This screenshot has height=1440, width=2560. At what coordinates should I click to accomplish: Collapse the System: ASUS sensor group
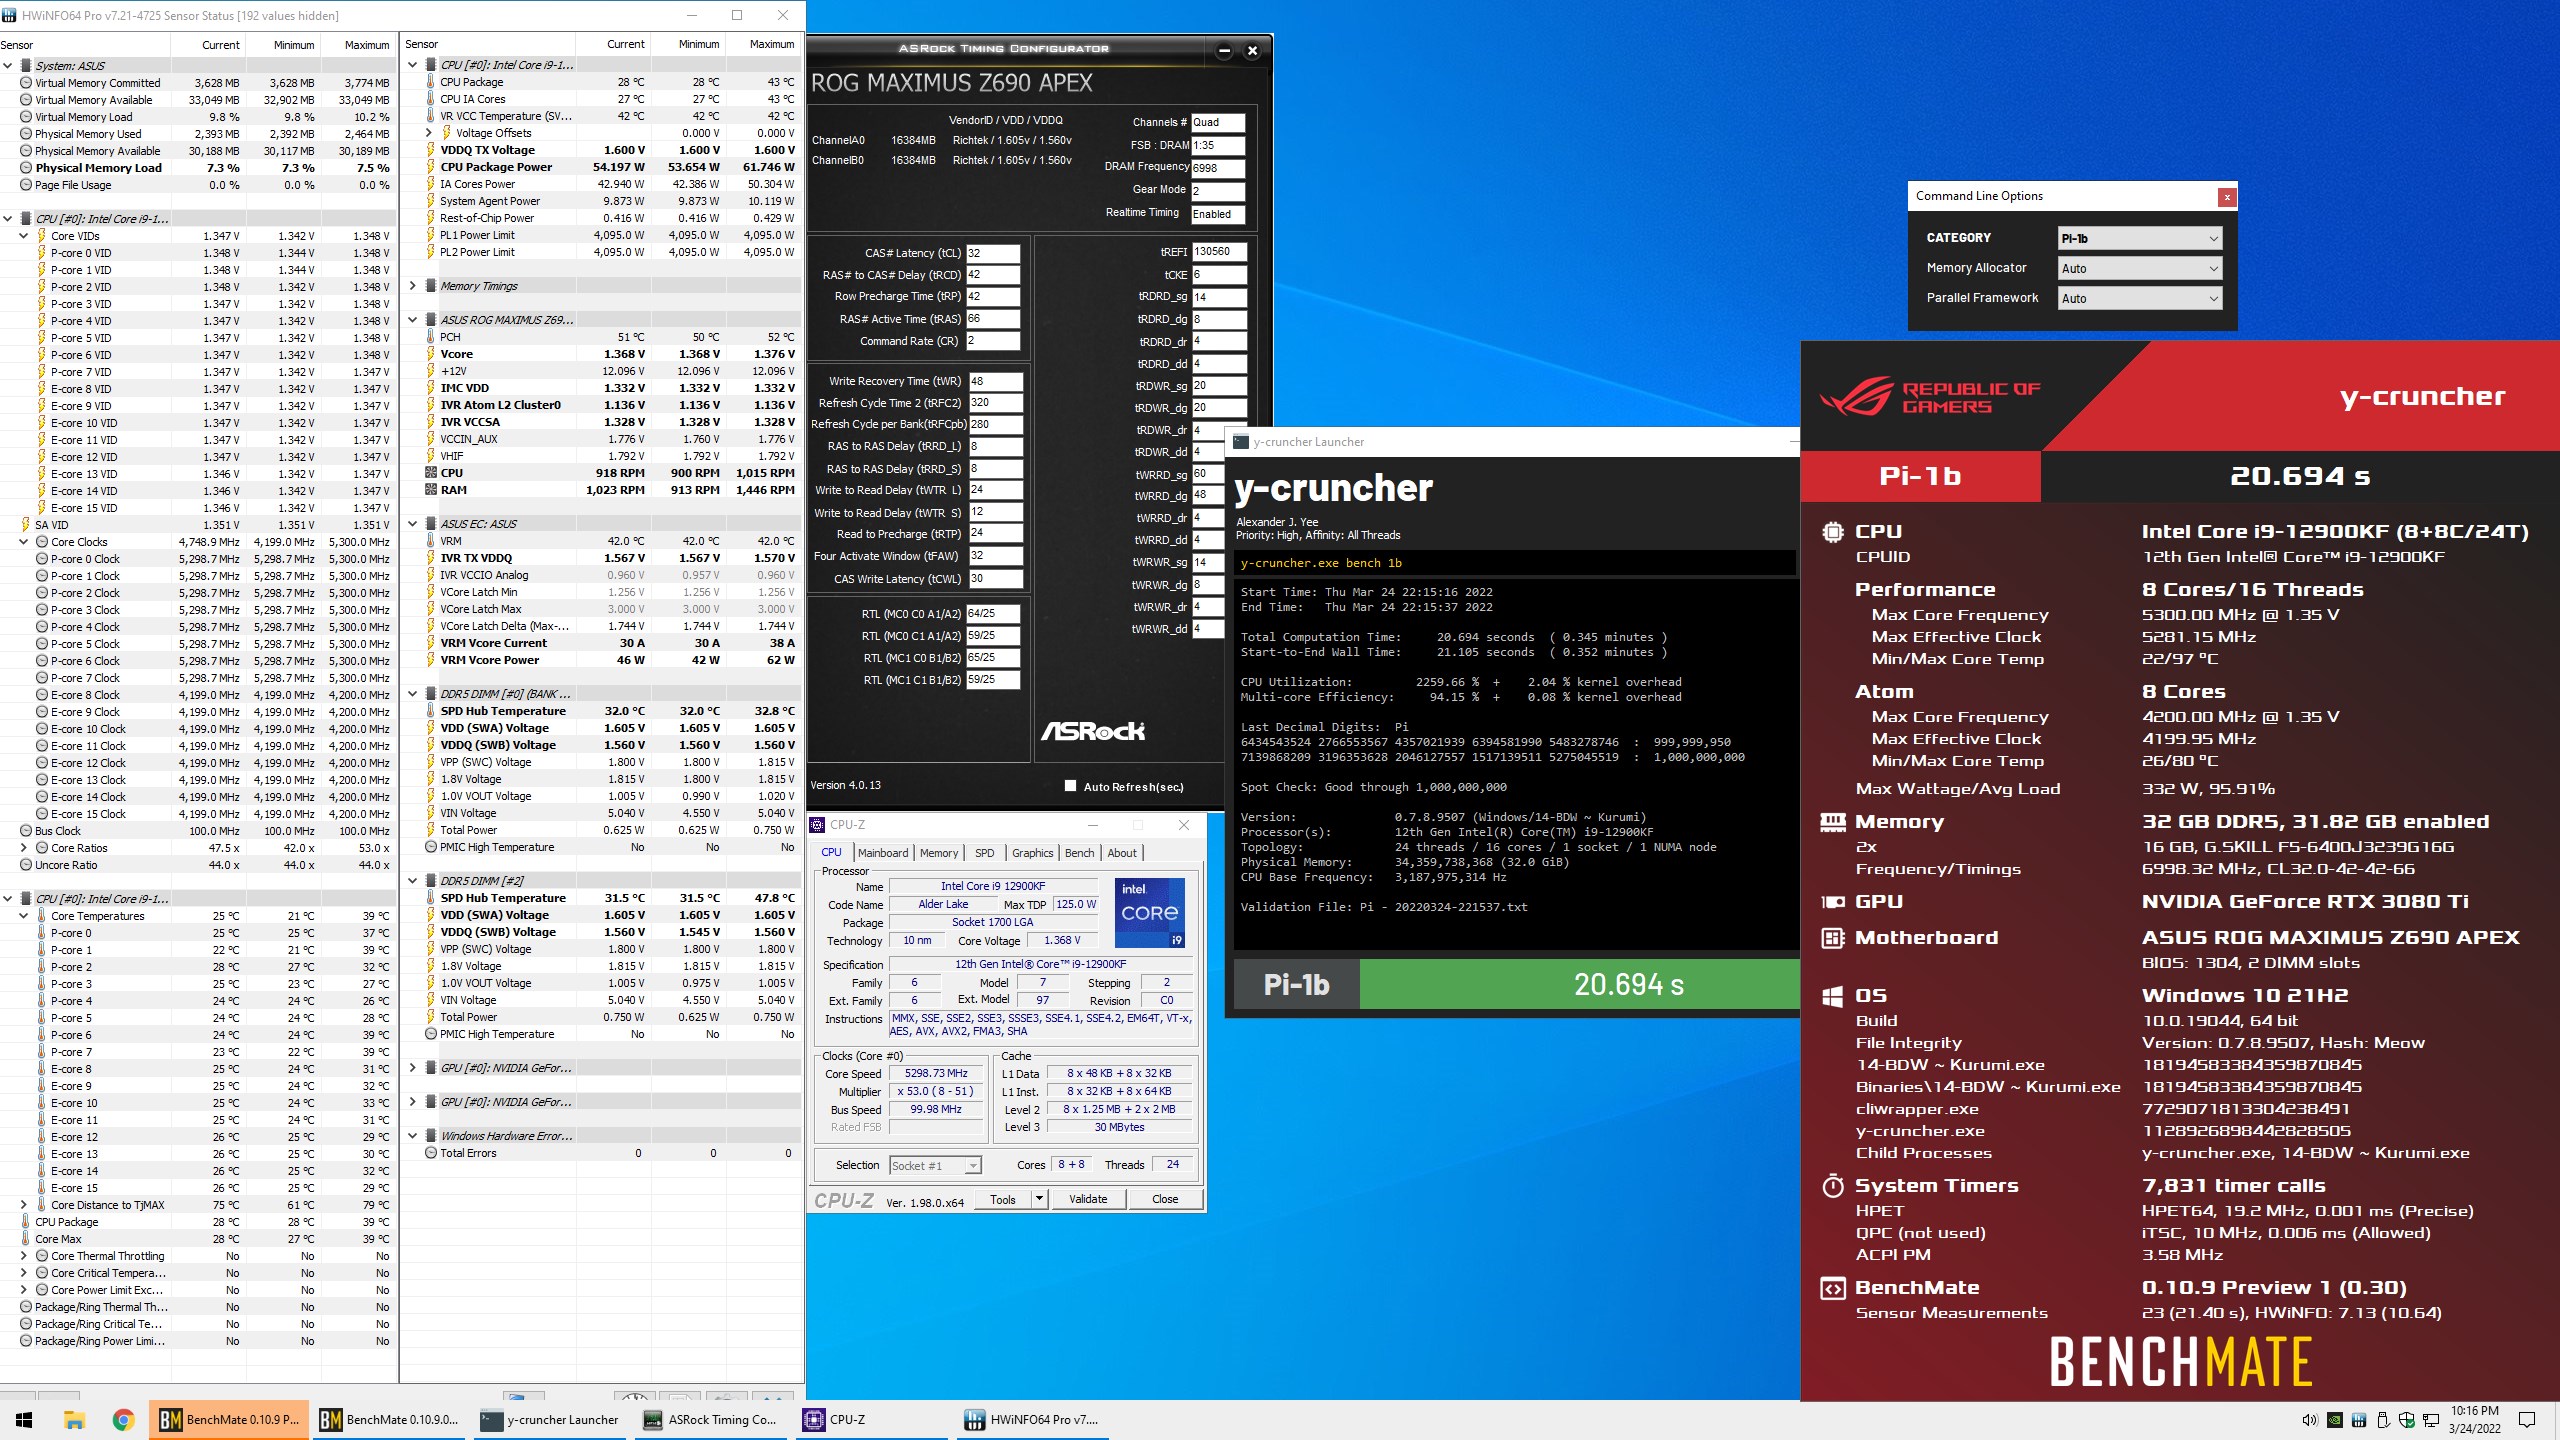pyautogui.click(x=8, y=66)
